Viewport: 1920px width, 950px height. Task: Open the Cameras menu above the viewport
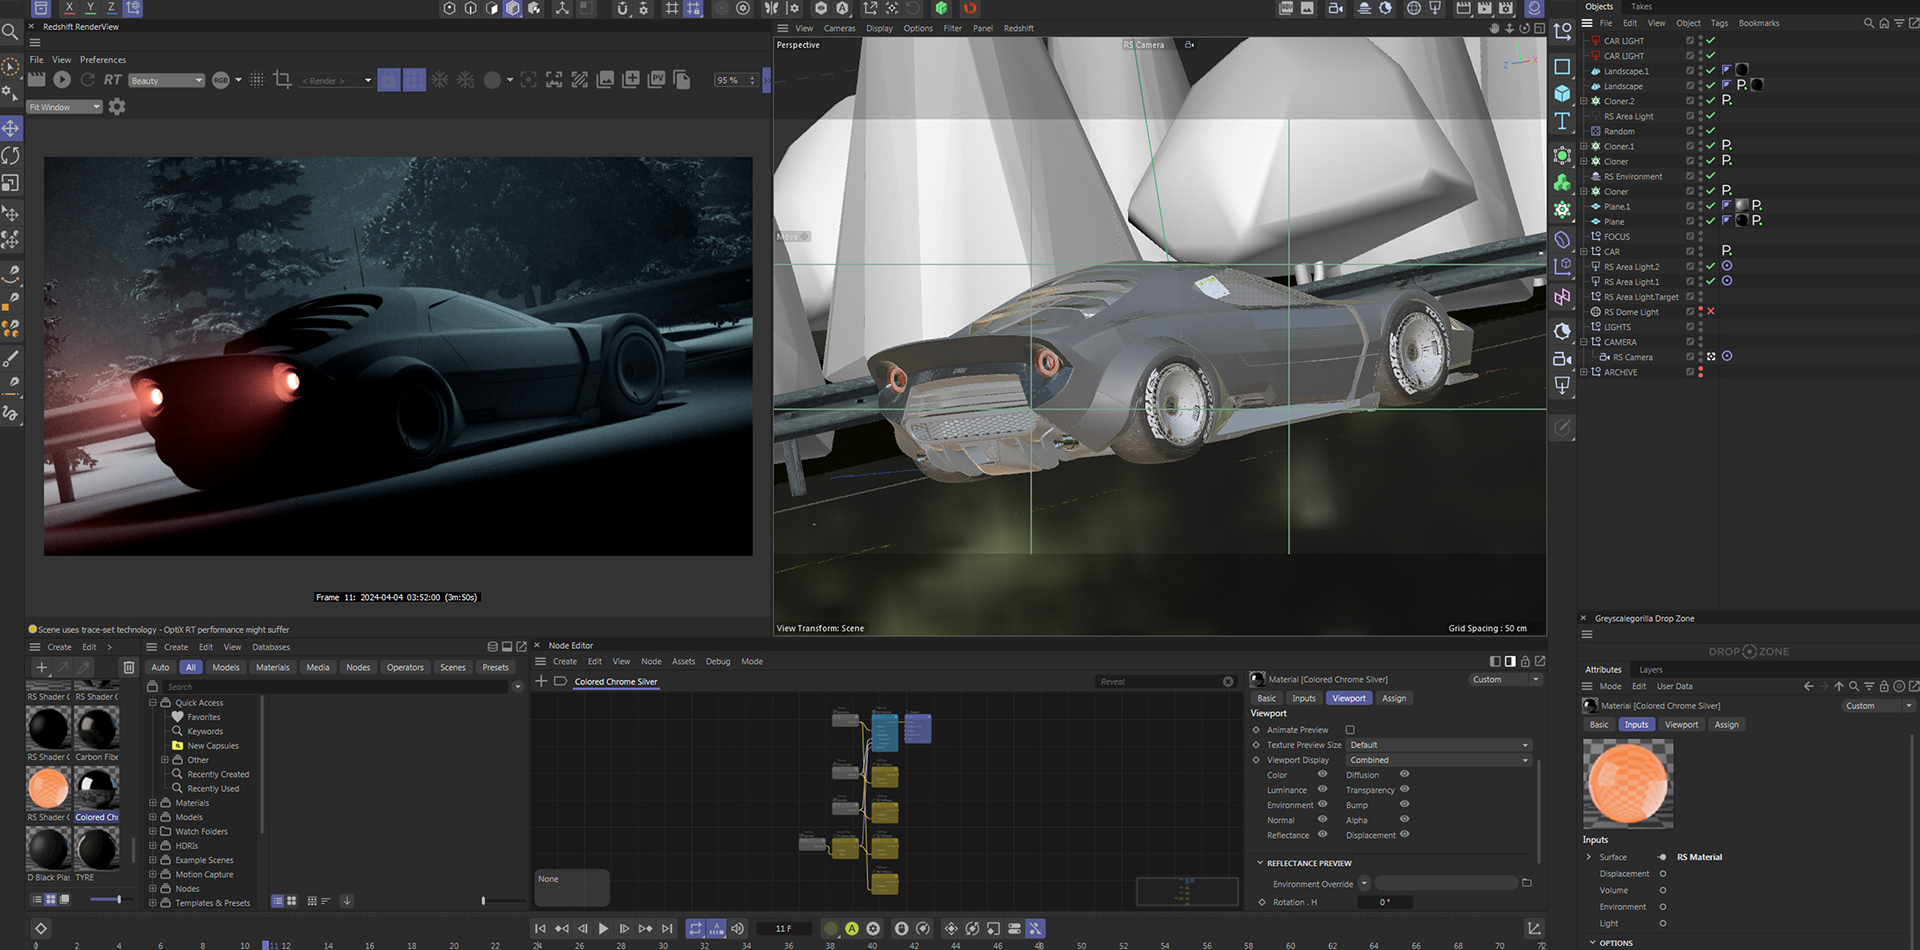point(839,28)
